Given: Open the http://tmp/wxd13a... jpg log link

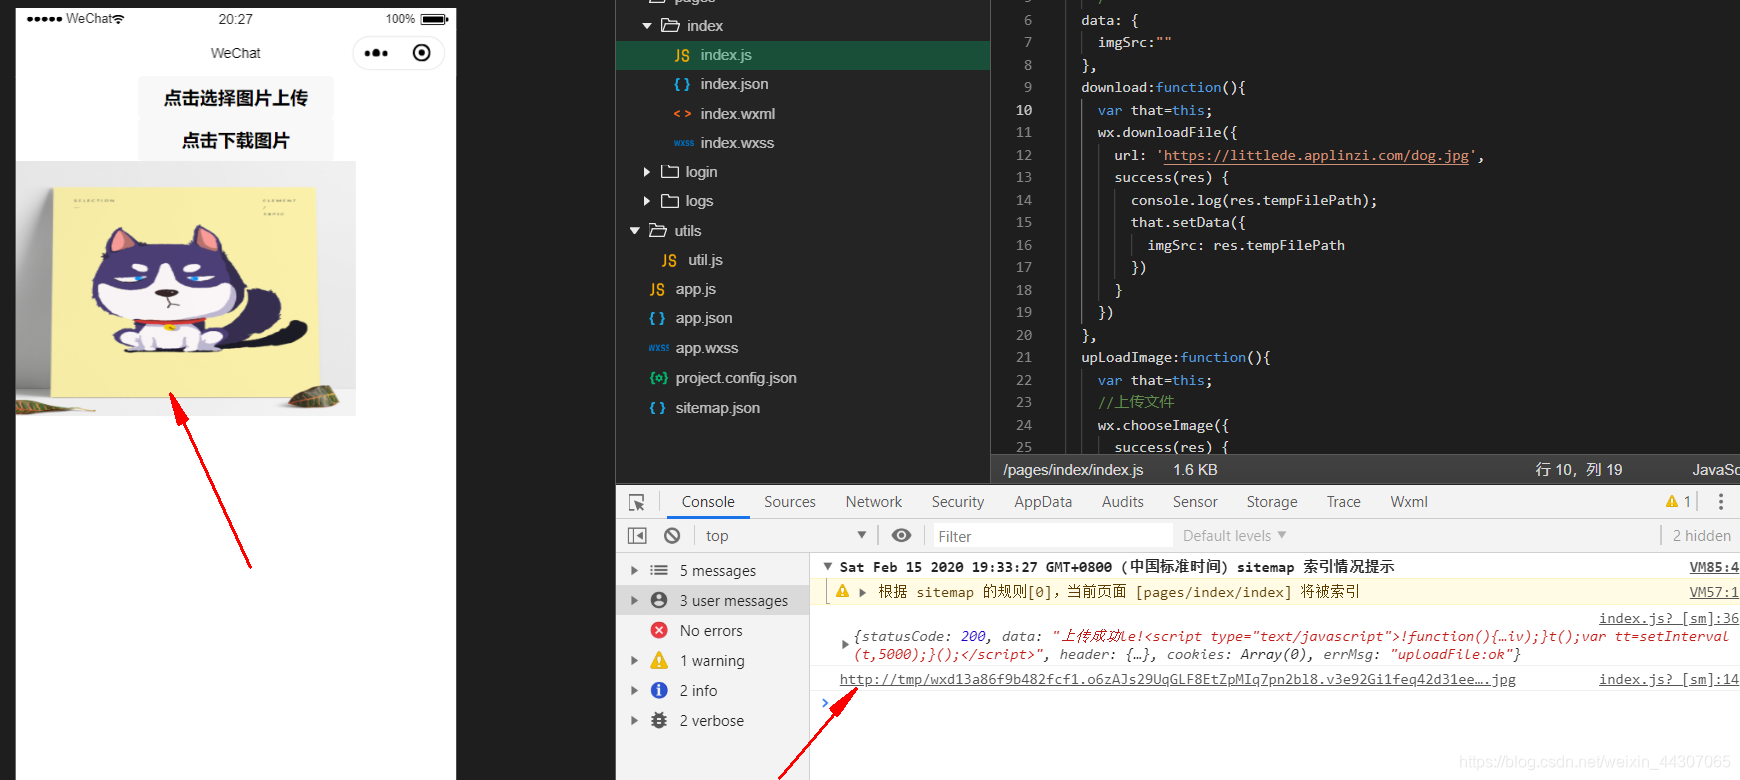Looking at the screenshot, I should [x=1178, y=680].
